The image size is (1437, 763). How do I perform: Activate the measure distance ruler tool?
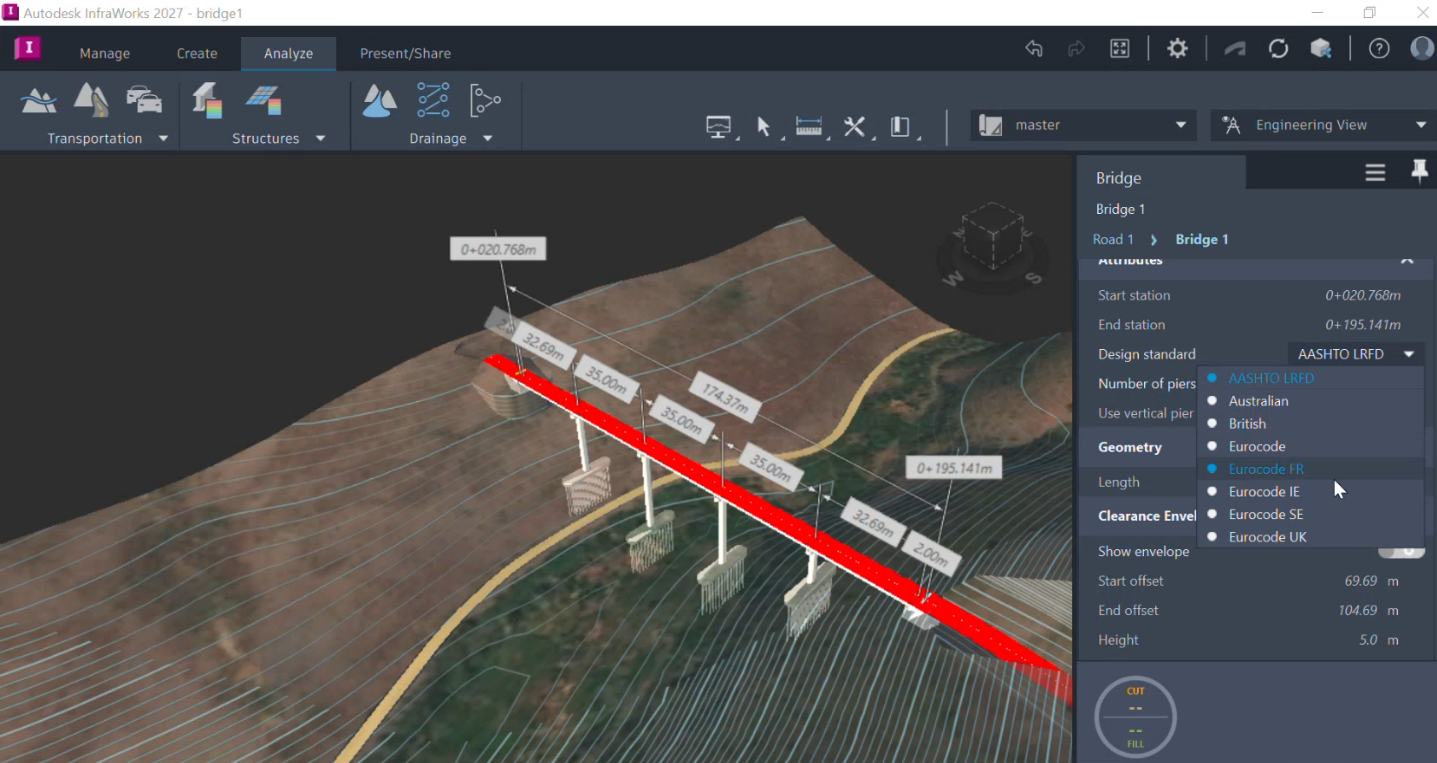[808, 127]
